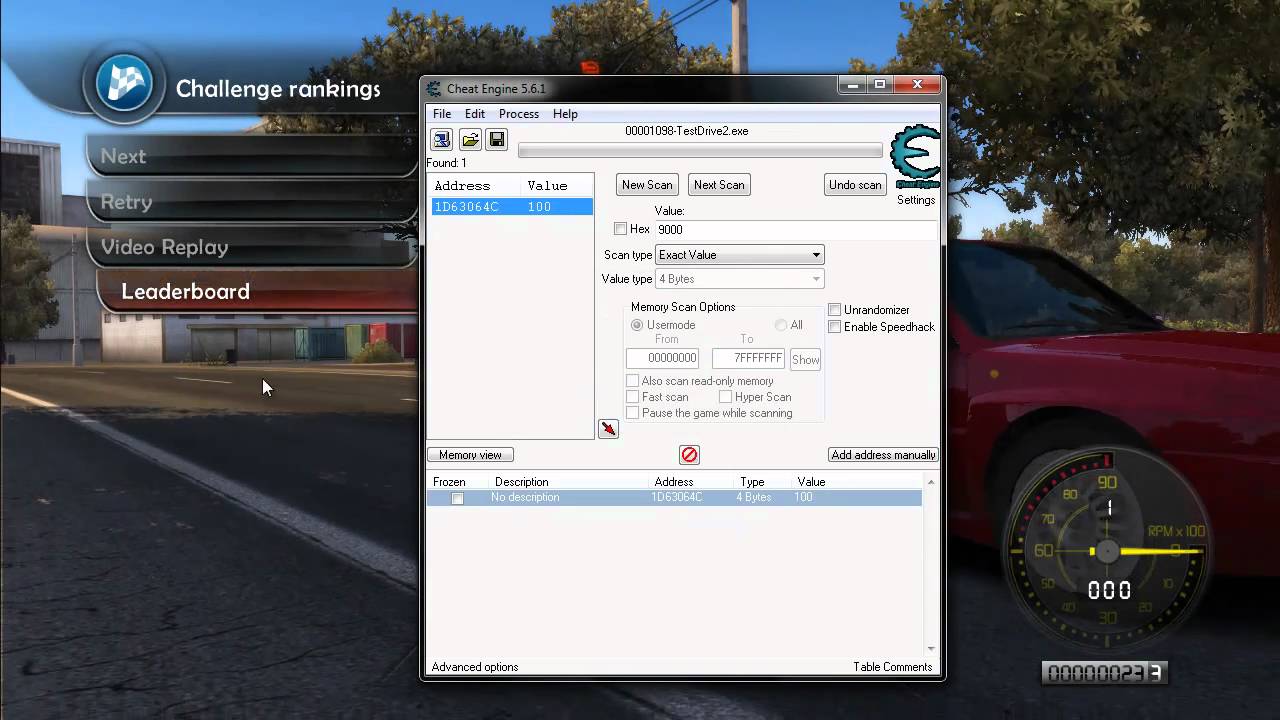Click the To address field 7FFFFFFF
The image size is (1280, 720).
click(x=748, y=358)
